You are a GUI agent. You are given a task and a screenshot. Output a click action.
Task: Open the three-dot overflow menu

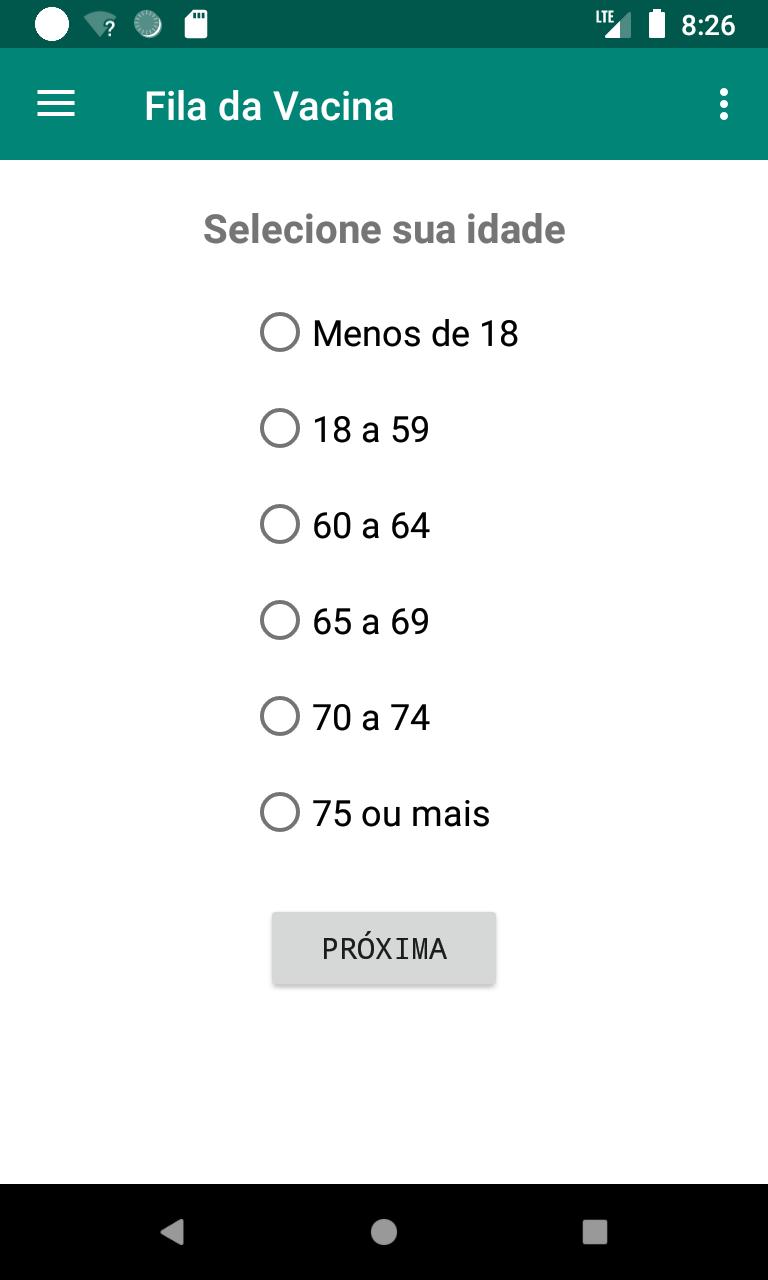723,104
